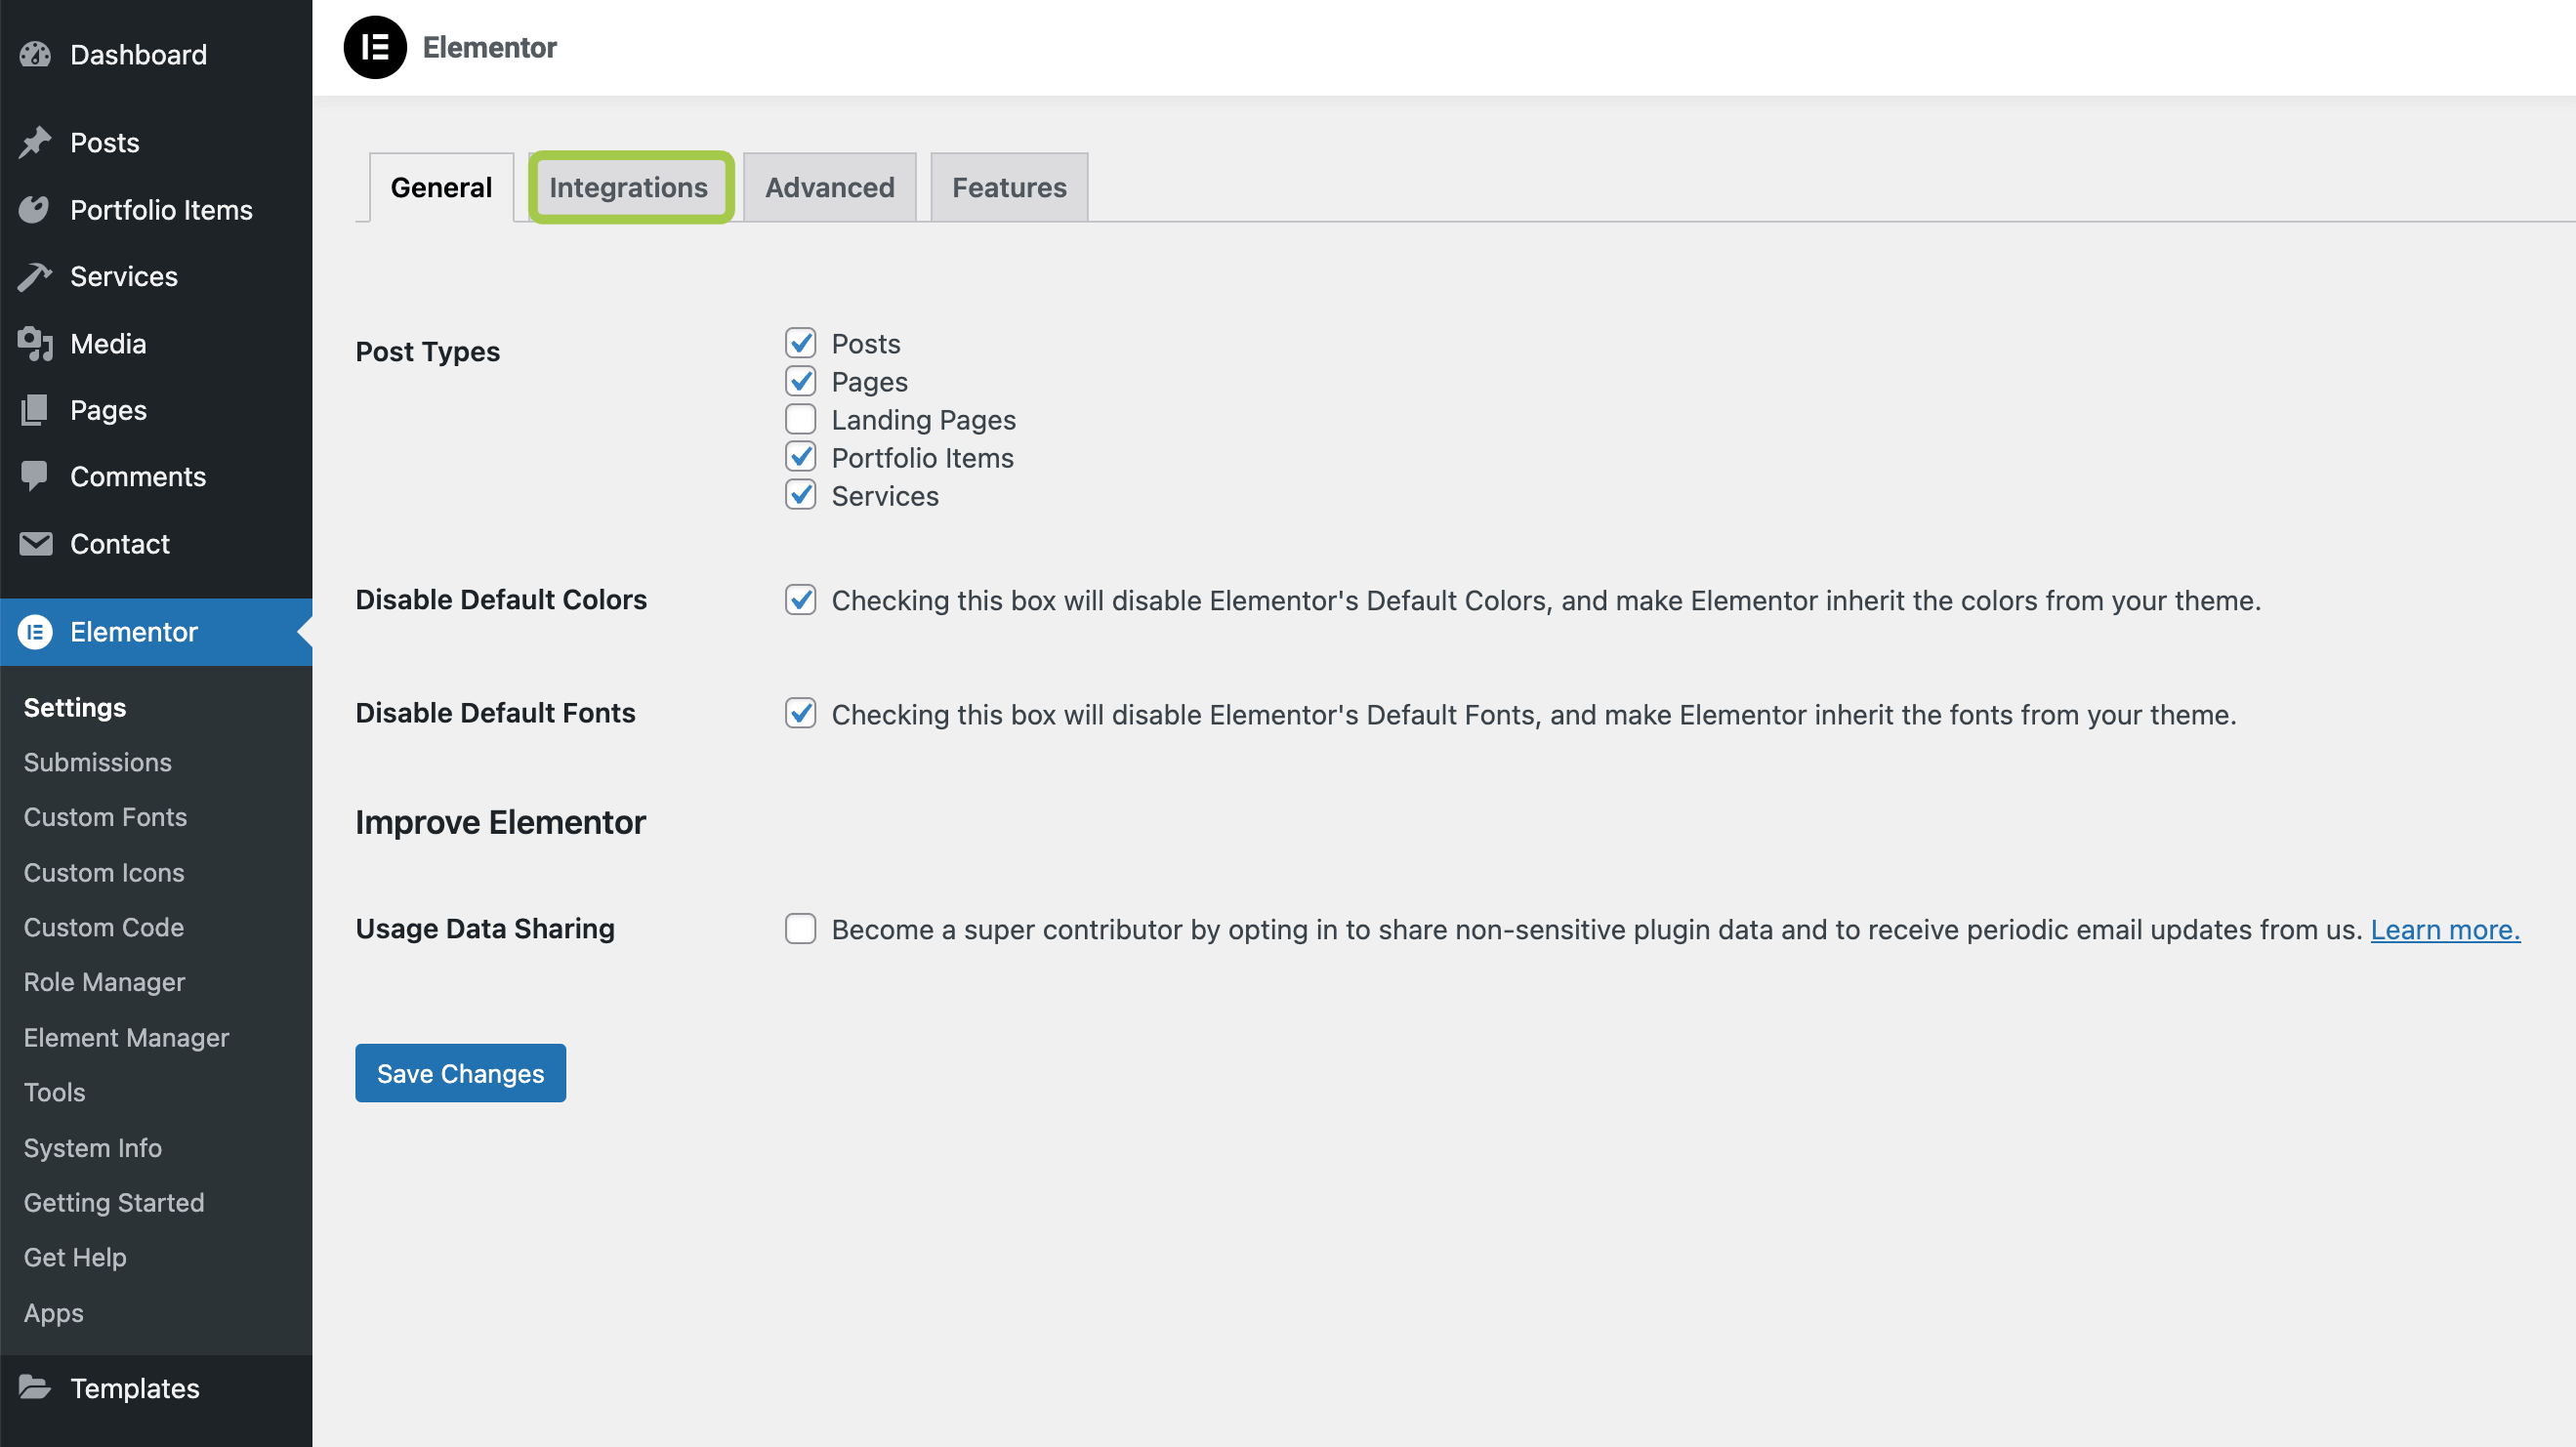The image size is (2576, 1447).
Task: Click the Templates folder icon
Action: tap(35, 1387)
